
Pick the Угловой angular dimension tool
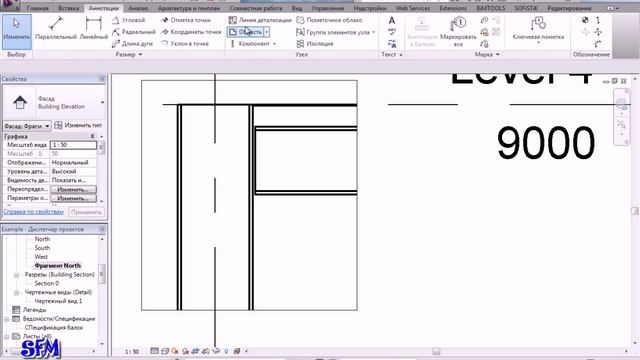(x=129, y=20)
